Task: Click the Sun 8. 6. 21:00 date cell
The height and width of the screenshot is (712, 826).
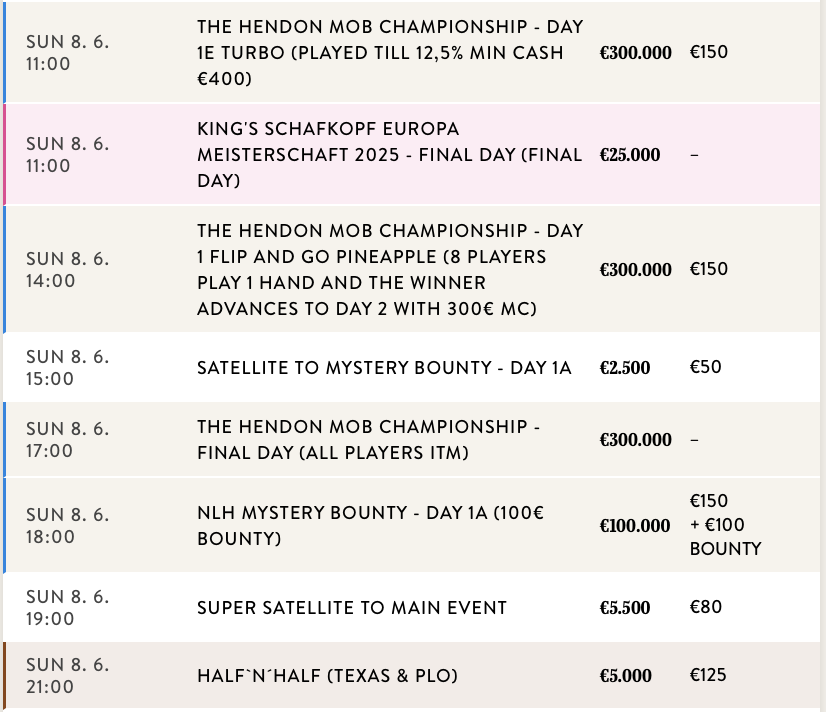Action: coord(67,675)
